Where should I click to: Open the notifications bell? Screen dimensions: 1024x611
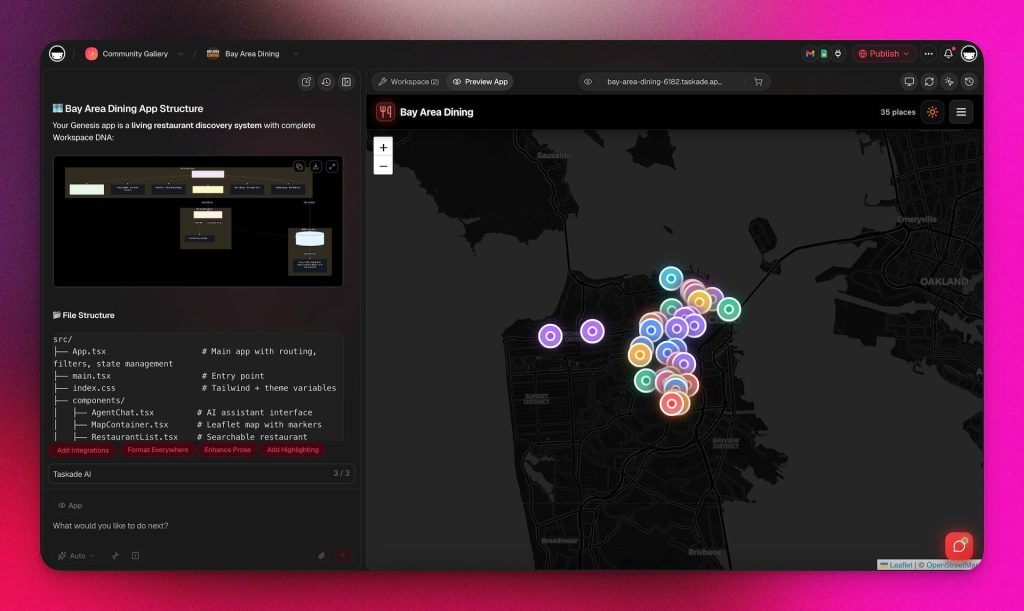[x=948, y=54]
